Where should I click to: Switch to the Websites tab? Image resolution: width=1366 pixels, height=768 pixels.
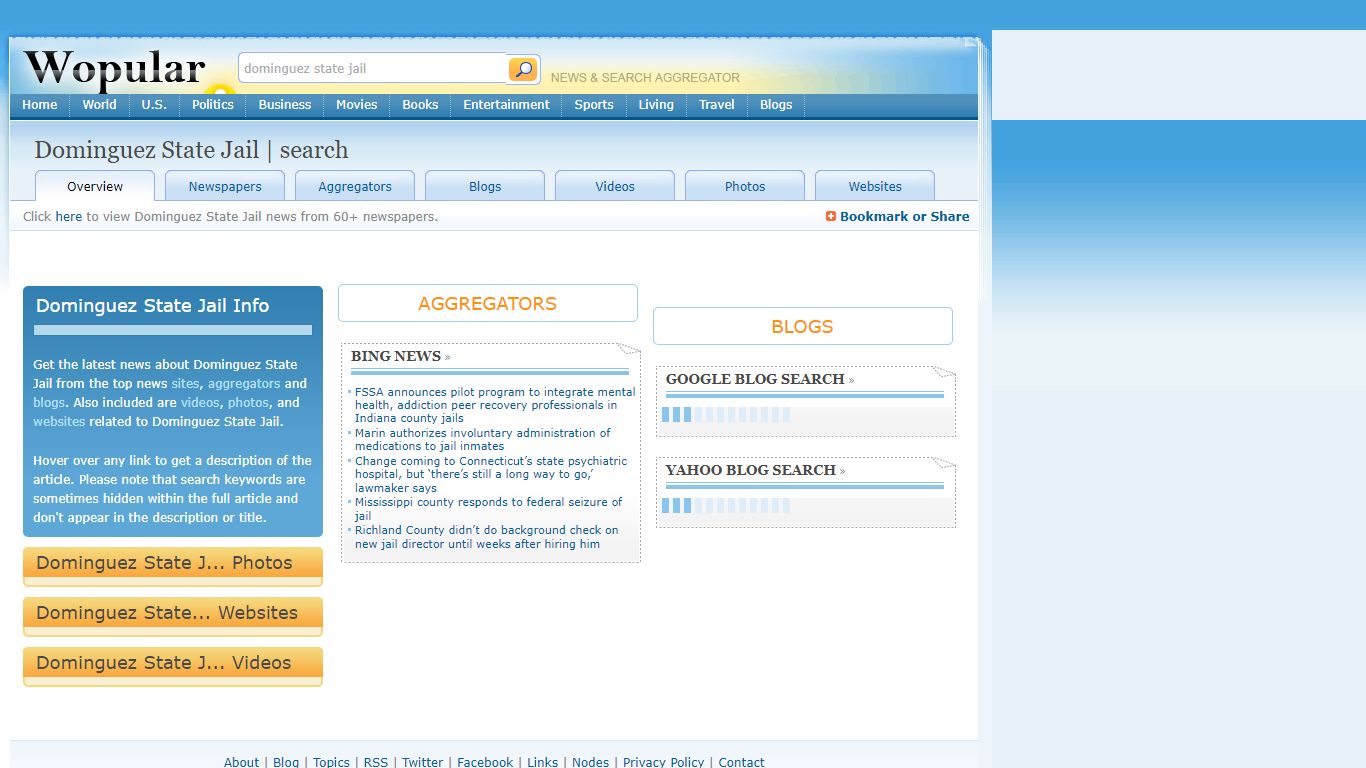pyautogui.click(x=875, y=186)
